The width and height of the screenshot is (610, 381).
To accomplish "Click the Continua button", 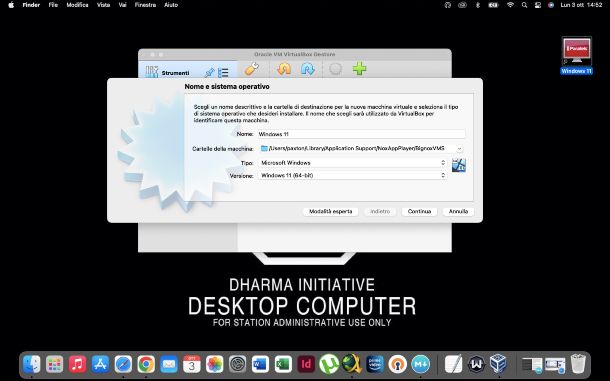I will pyautogui.click(x=419, y=211).
